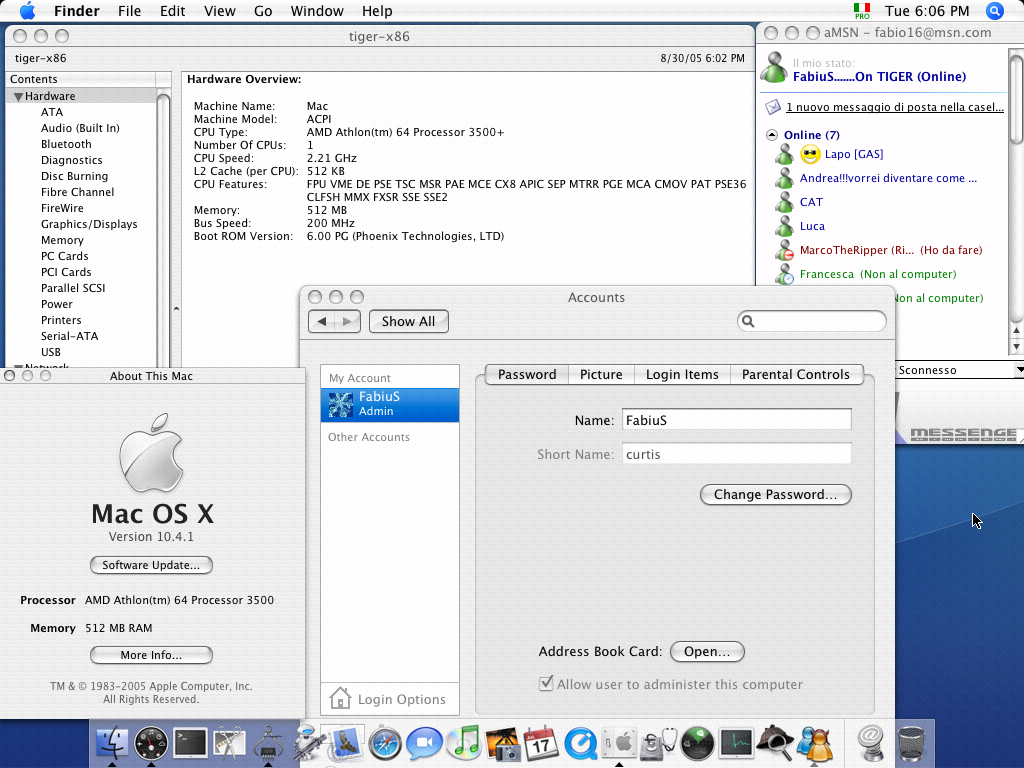Click Spotlight magnifier in menu bar
The width and height of the screenshot is (1024, 768).
click(994, 11)
